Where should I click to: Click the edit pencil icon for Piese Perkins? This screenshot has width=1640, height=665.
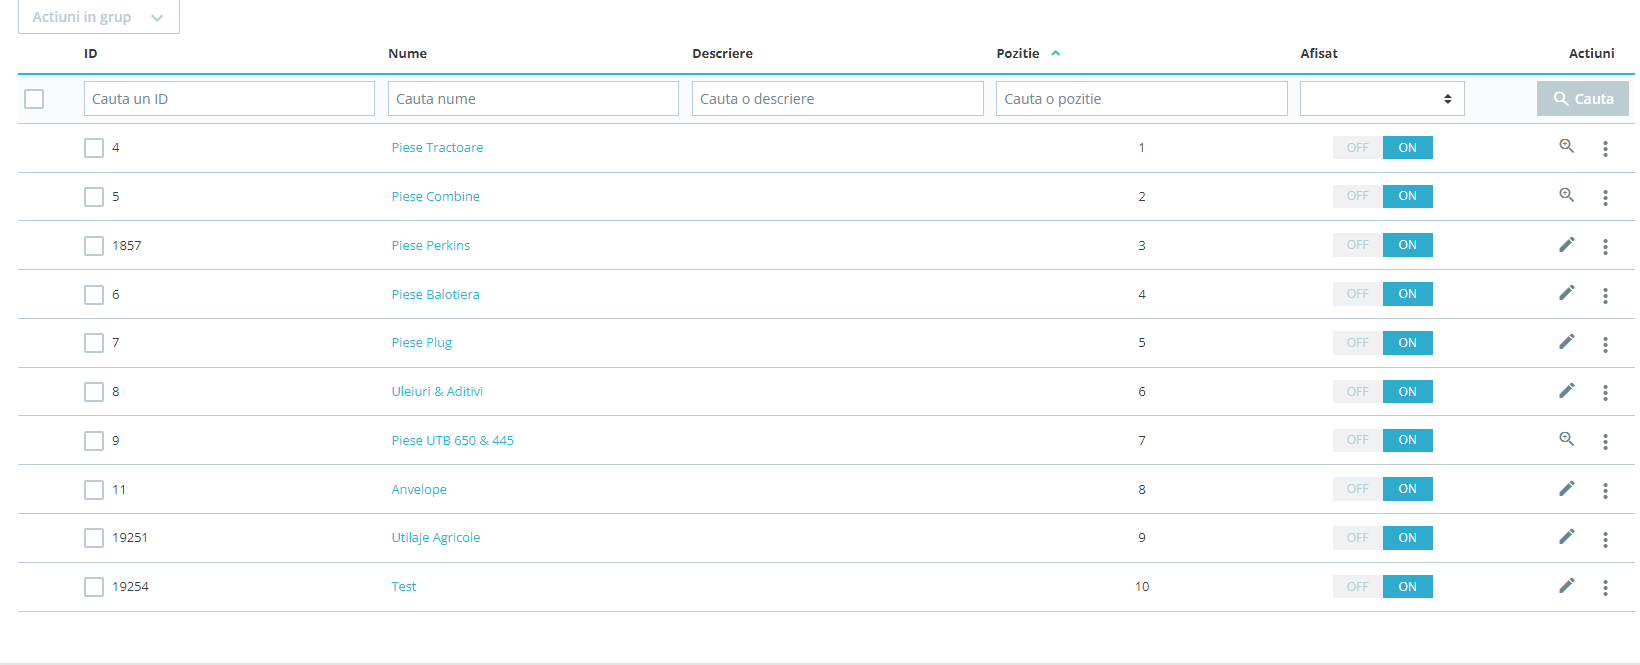click(1567, 244)
